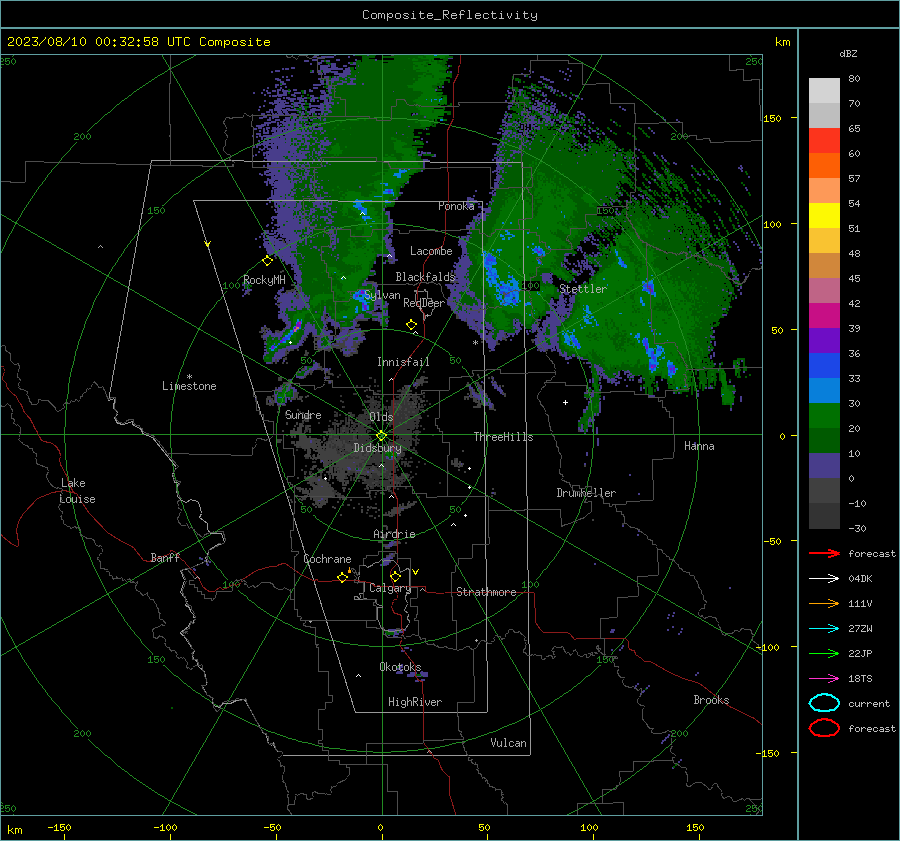Click the Airdrie city label
This screenshot has width=900, height=841.
394,534
